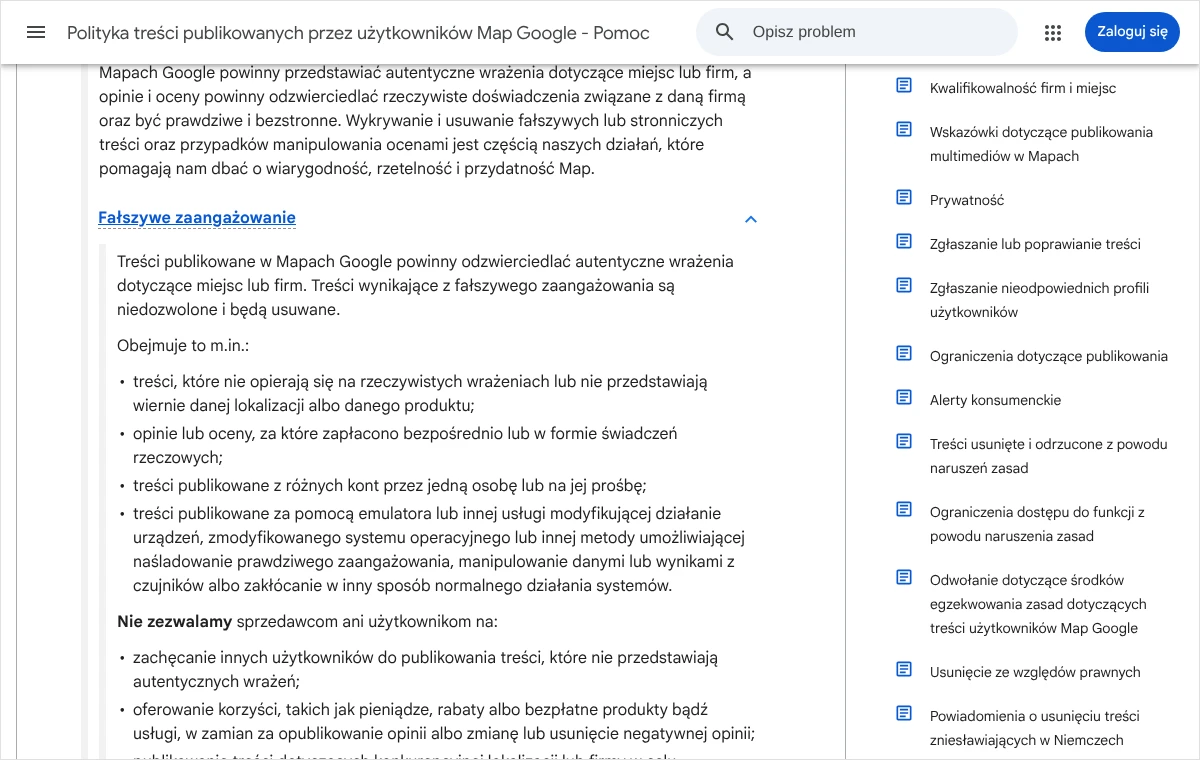The height and width of the screenshot is (760, 1200).
Task: Open Ograniczenia dostępu do funkcji article
Action: [x=1037, y=524]
